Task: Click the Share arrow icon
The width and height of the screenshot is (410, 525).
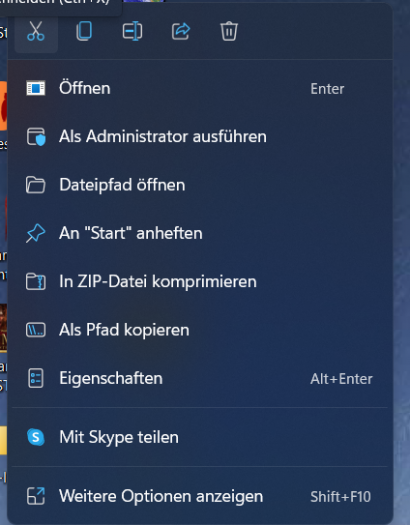Action: pos(181,31)
